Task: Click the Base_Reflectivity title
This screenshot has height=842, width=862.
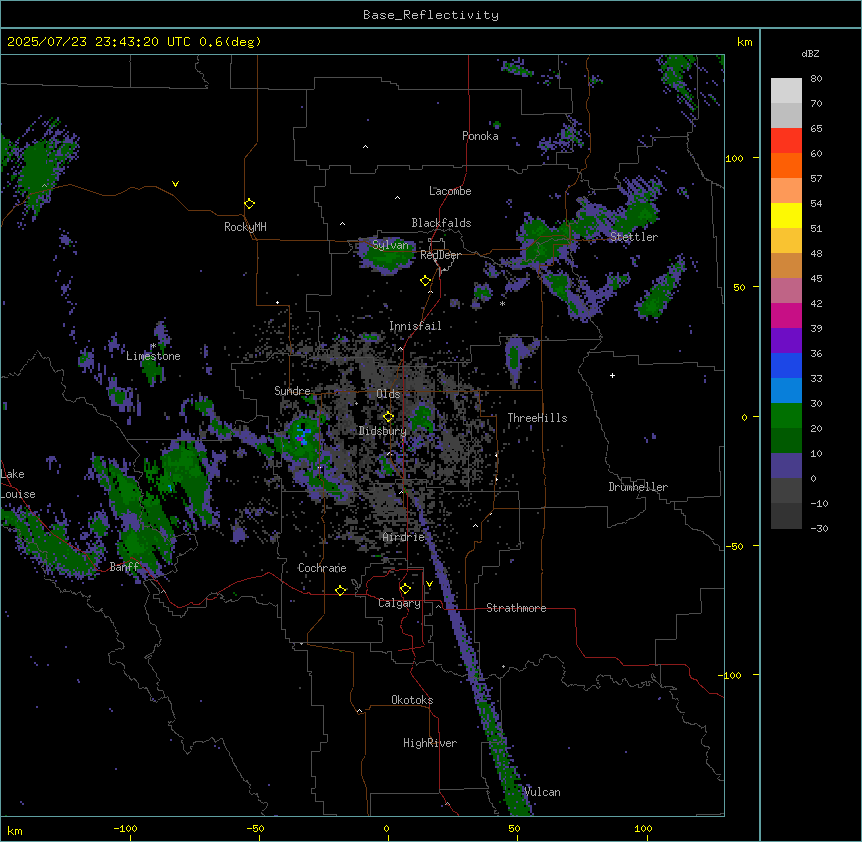Action: 431,15
